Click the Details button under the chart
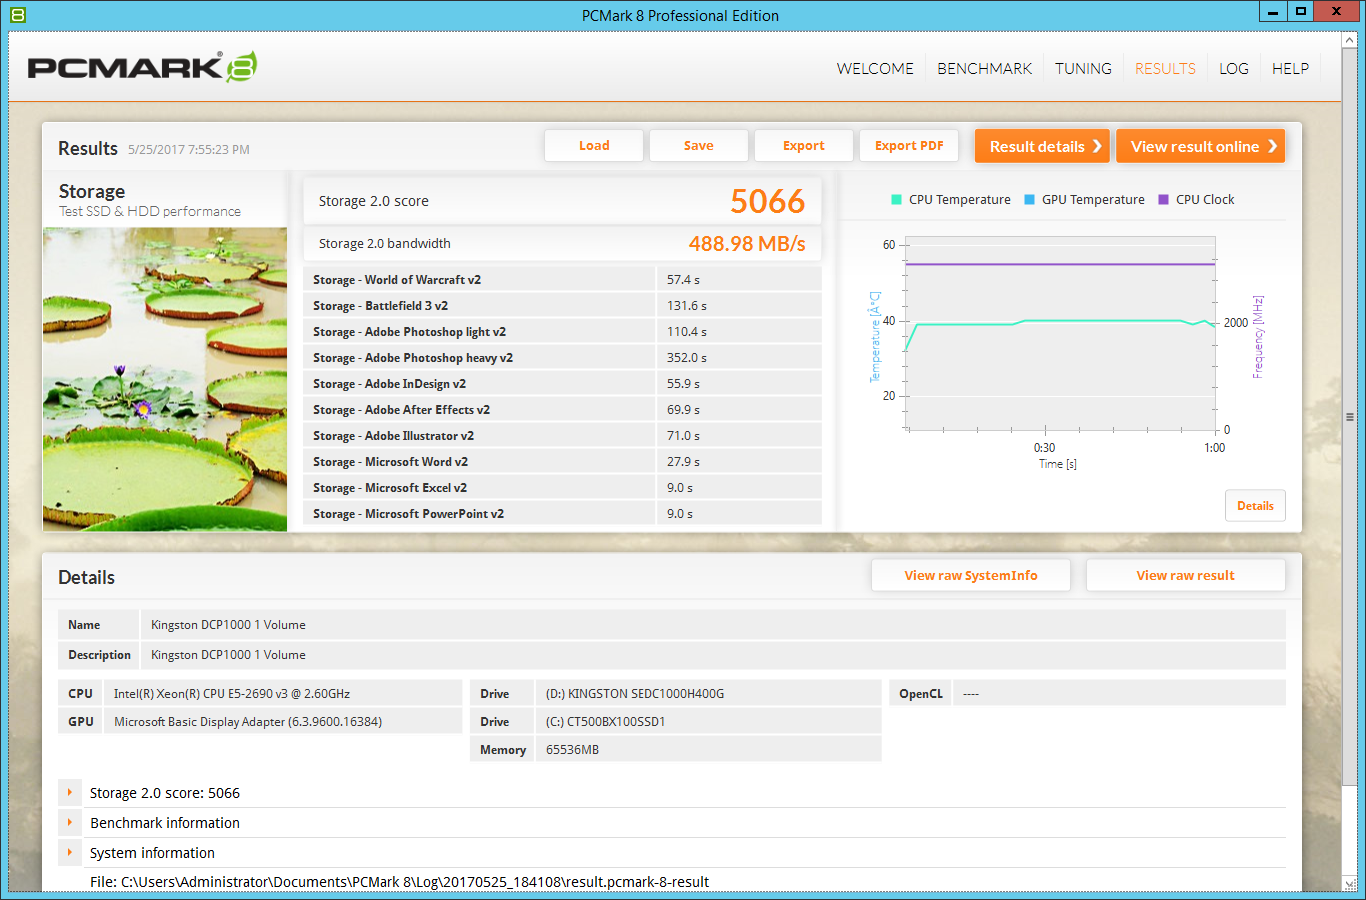1366x900 pixels. point(1255,506)
